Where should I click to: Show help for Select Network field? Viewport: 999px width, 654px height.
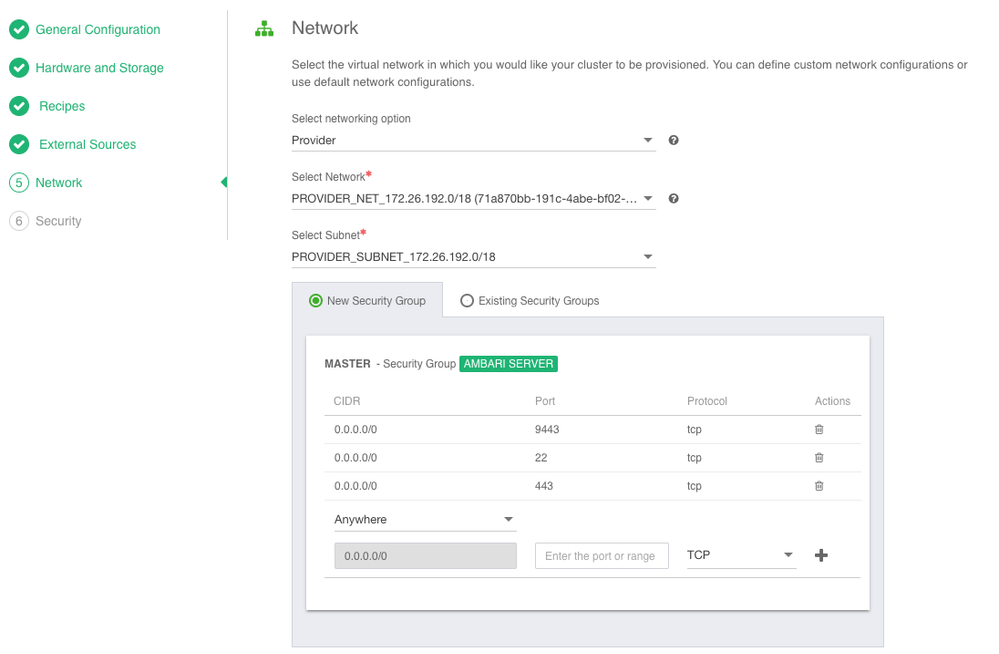(673, 199)
